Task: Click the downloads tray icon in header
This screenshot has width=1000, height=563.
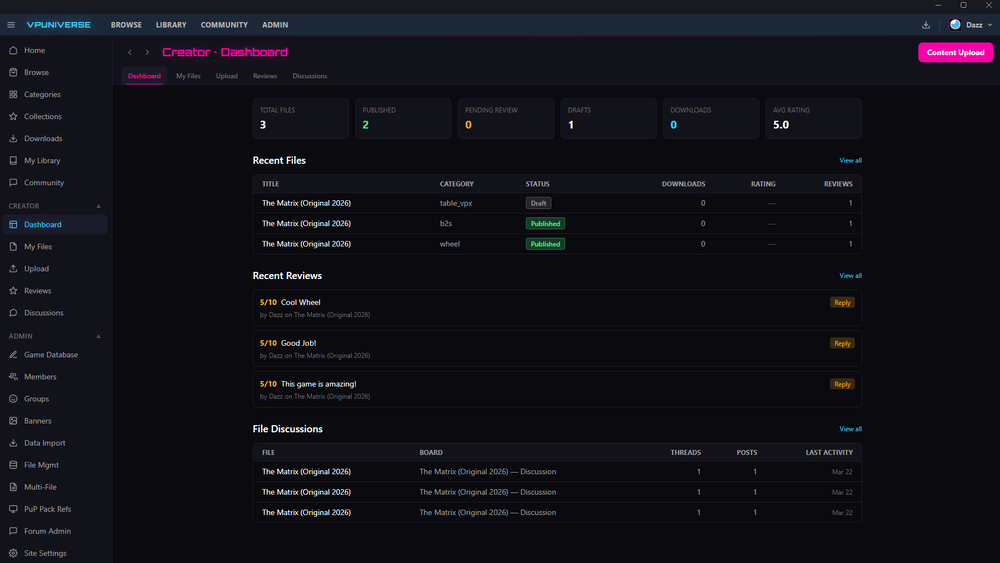Action: (x=925, y=25)
